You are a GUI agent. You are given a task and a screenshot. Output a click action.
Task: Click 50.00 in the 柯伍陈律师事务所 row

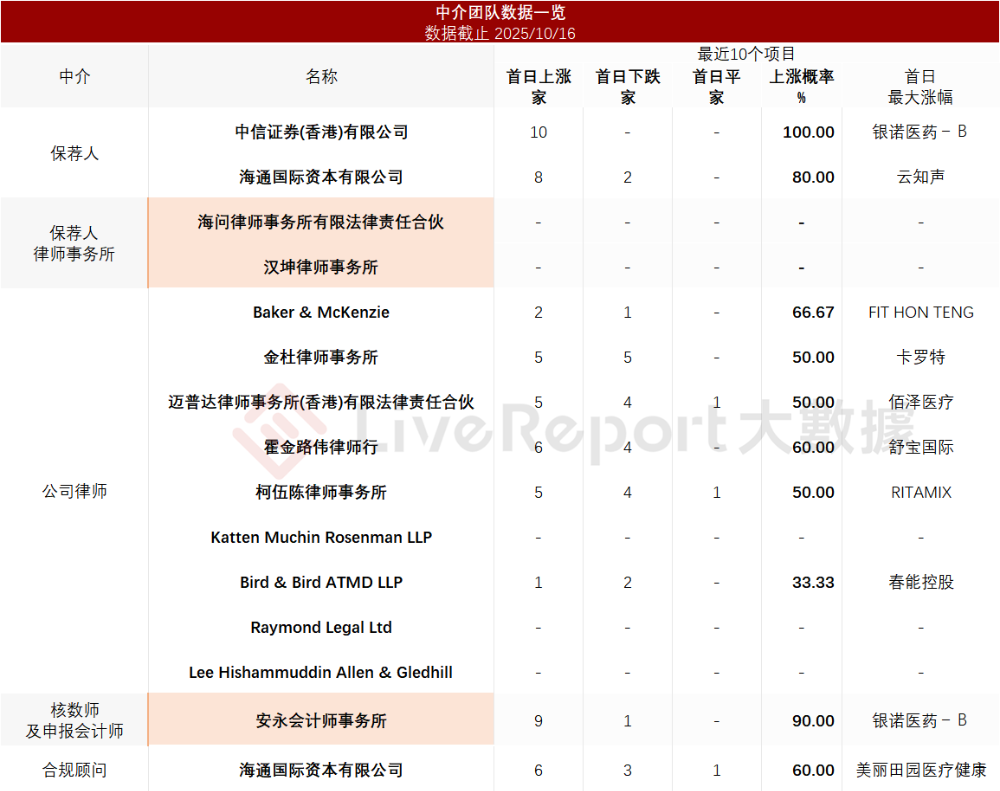pos(813,492)
